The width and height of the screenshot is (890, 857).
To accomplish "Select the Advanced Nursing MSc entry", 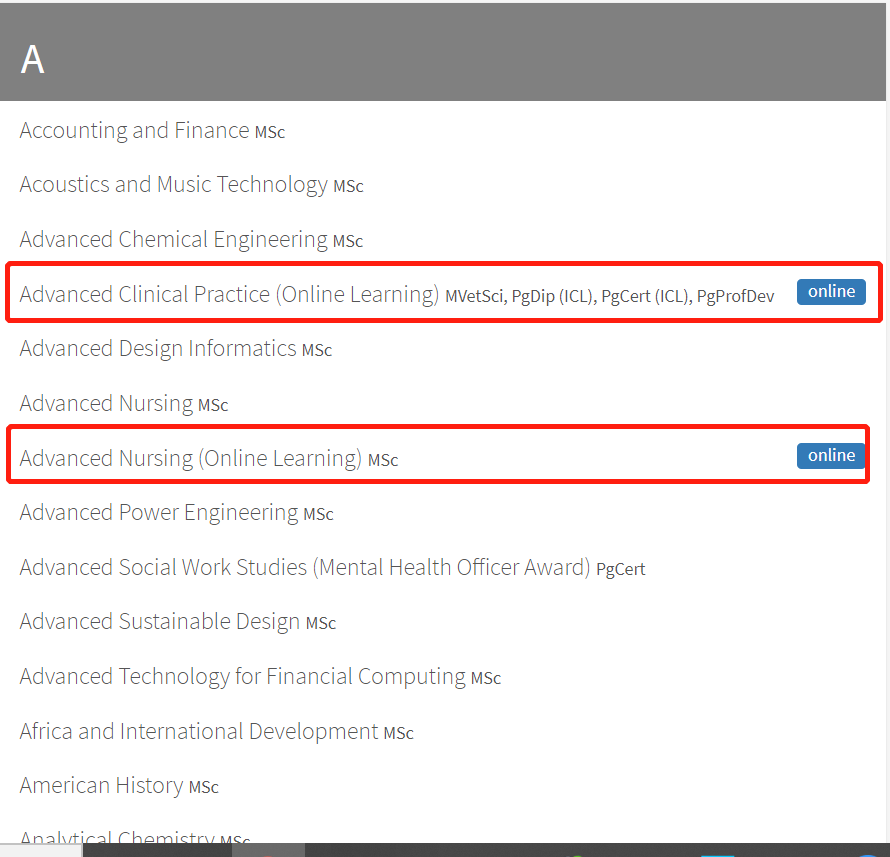I will [x=124, y=404].
